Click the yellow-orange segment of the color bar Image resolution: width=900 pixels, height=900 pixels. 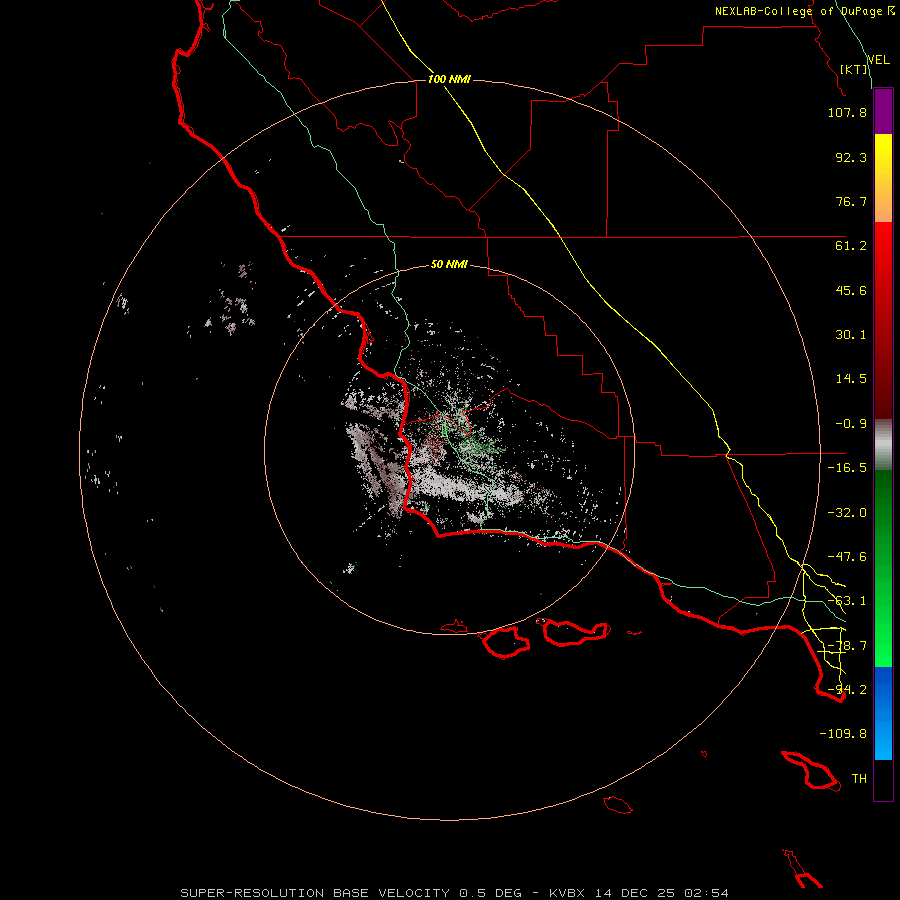pos(883,178)
